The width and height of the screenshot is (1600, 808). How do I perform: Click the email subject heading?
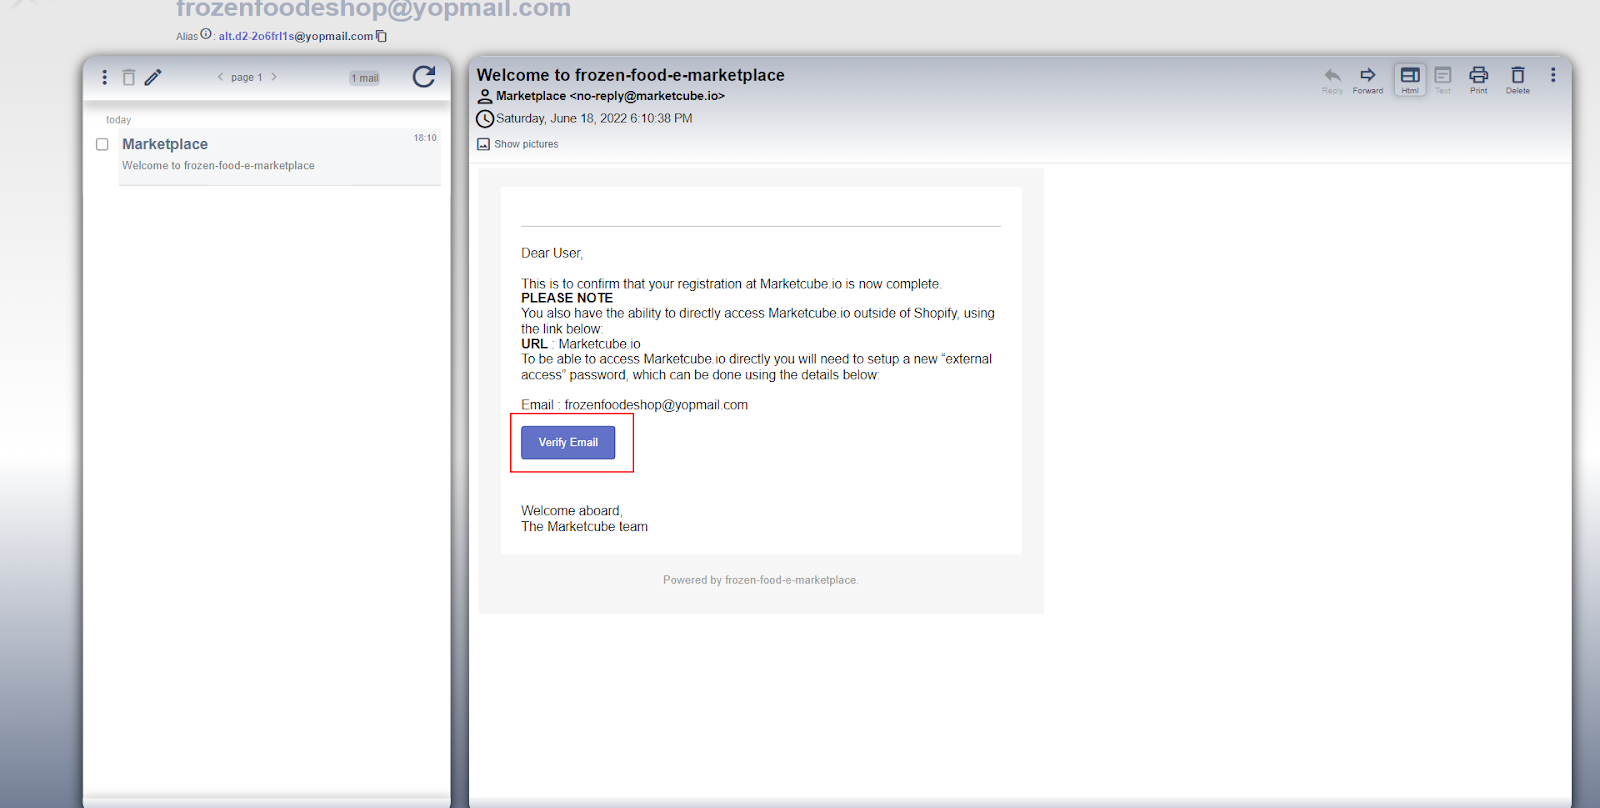tap(631, 75)
